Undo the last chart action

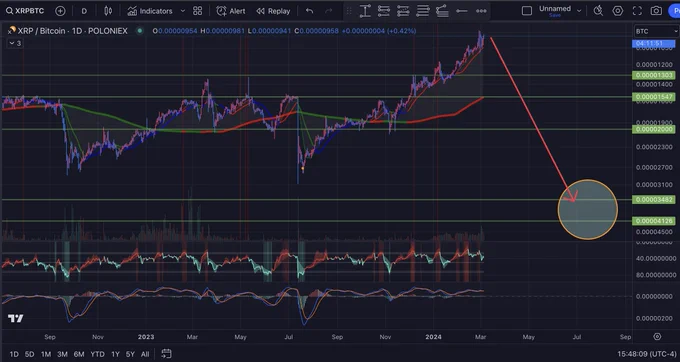pyautogui.click(x=309, y=11)
